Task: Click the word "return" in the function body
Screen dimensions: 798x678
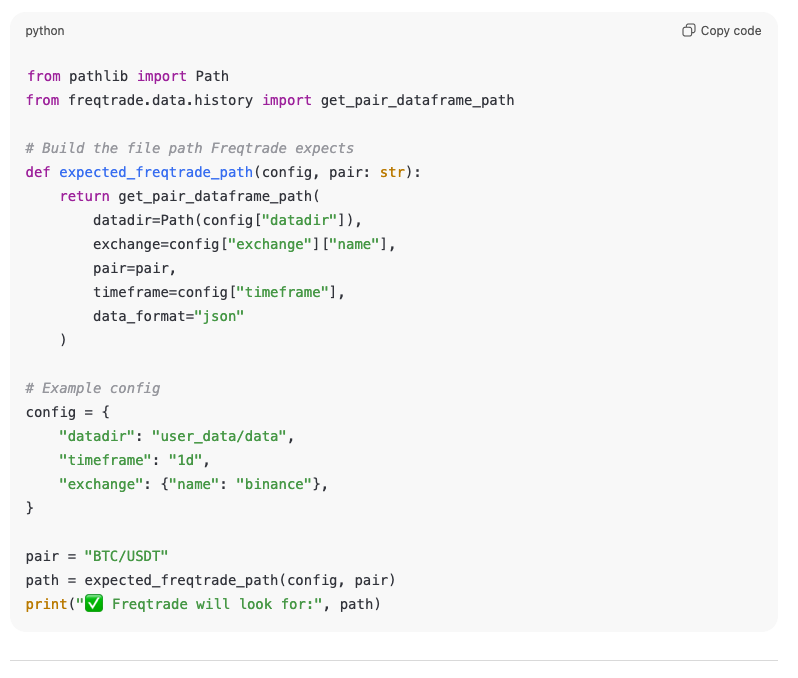Action: tap(84, 196)
